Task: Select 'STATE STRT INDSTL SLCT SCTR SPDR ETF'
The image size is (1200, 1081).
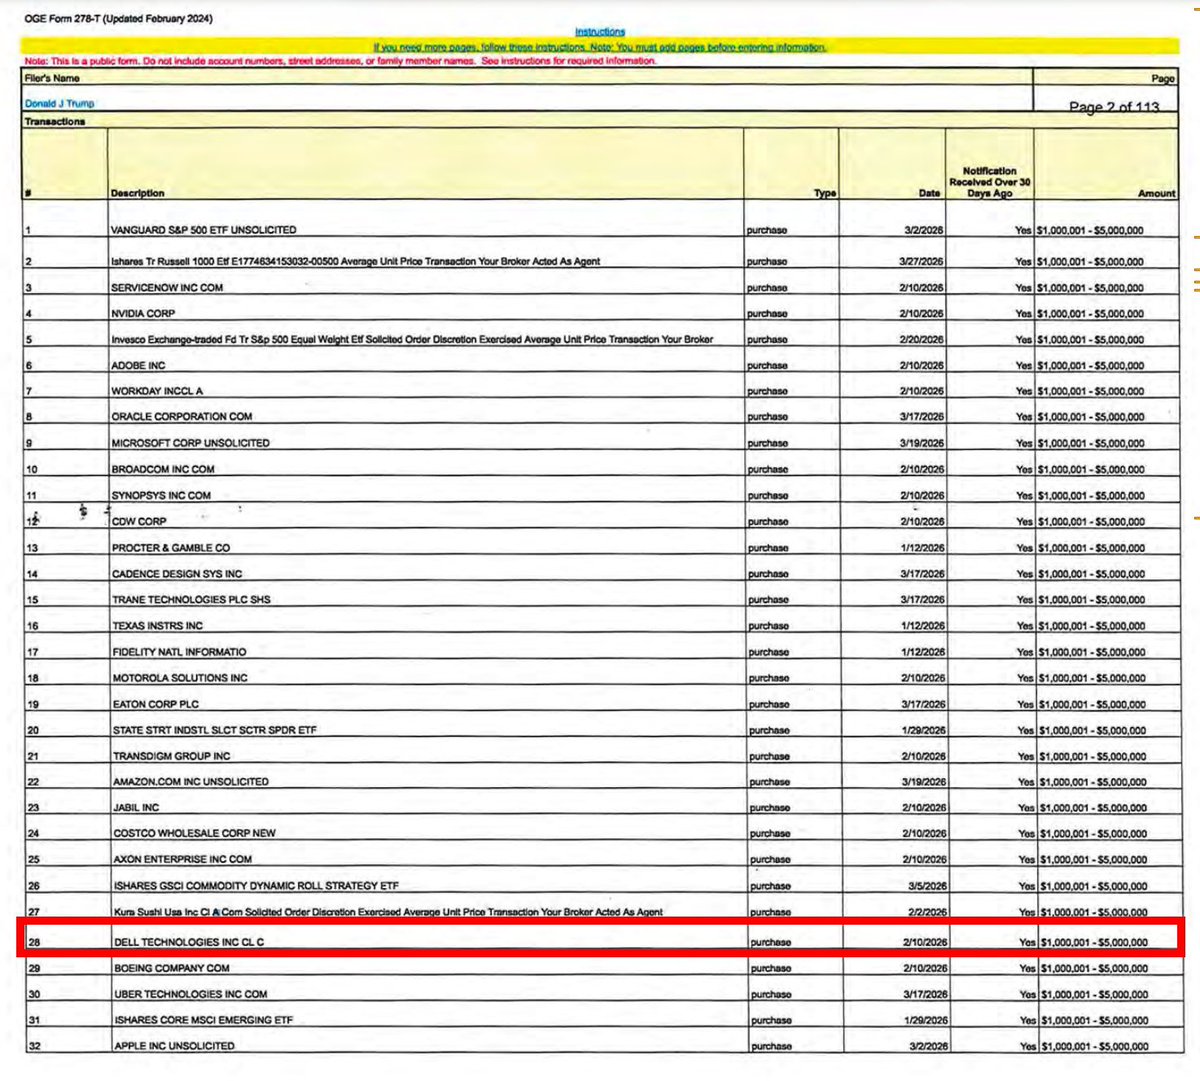Action: pyautogui.click(x=215, y=730)
